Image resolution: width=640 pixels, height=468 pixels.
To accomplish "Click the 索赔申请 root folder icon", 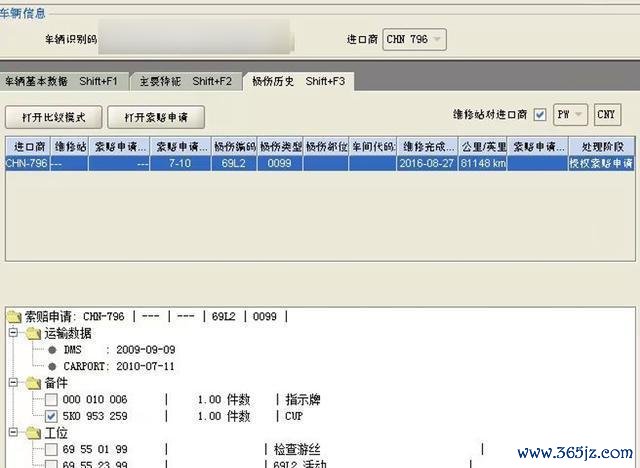I will 14,317.
